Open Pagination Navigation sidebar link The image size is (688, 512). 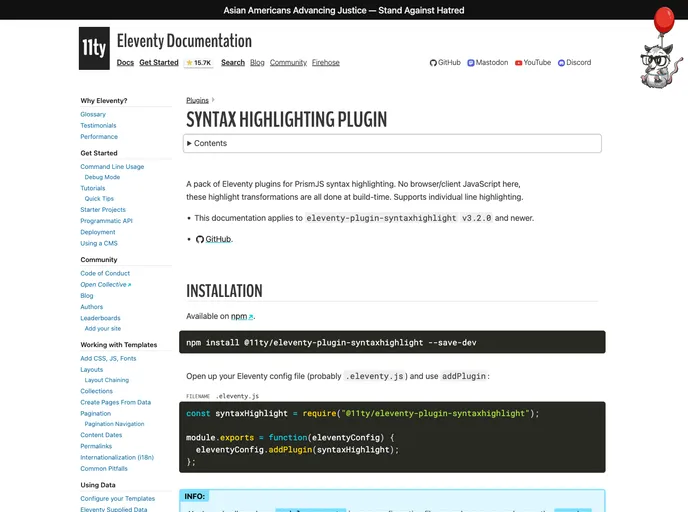[115, 424]
